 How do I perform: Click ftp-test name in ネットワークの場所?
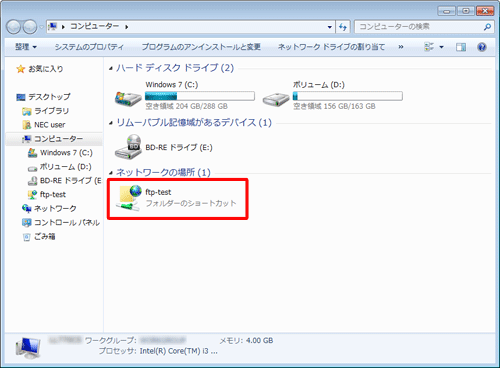pos(158,192)
